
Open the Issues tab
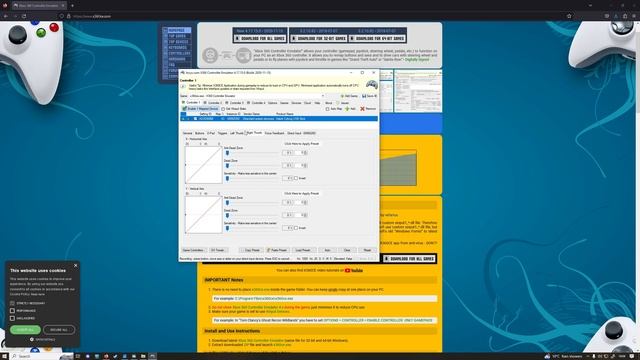pyautogui.click(x=342, y=103)
